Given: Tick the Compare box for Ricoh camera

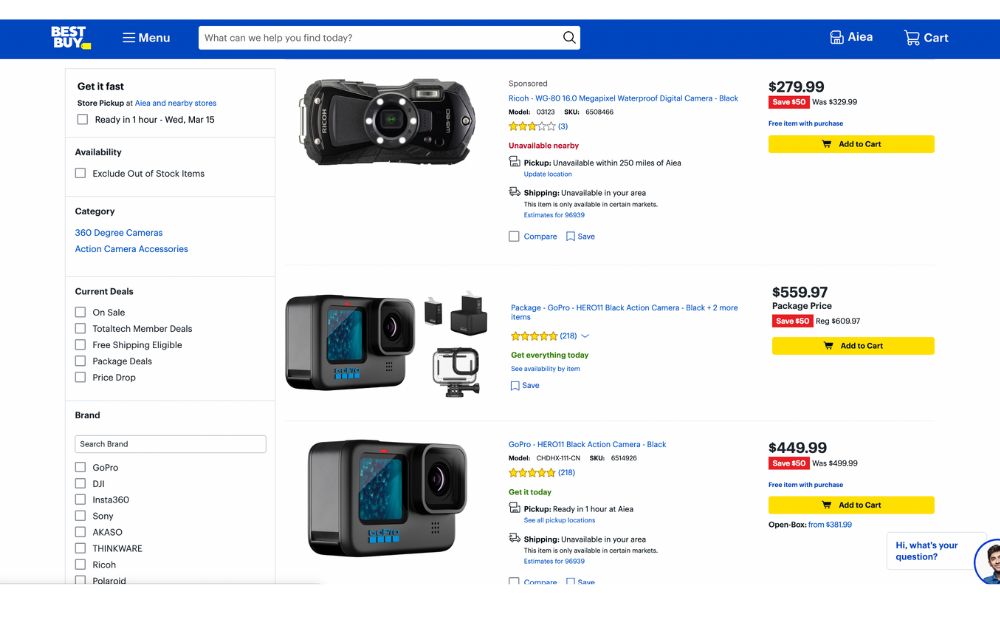Looking at the screenshot, I should [514, 237].
